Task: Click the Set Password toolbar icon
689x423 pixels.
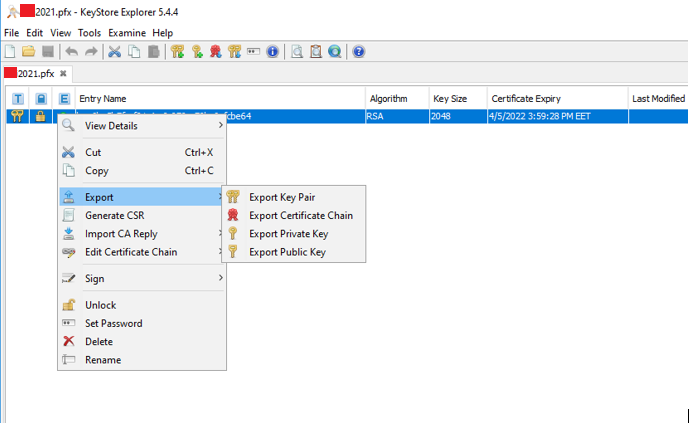Action: [x=253, y=51]
